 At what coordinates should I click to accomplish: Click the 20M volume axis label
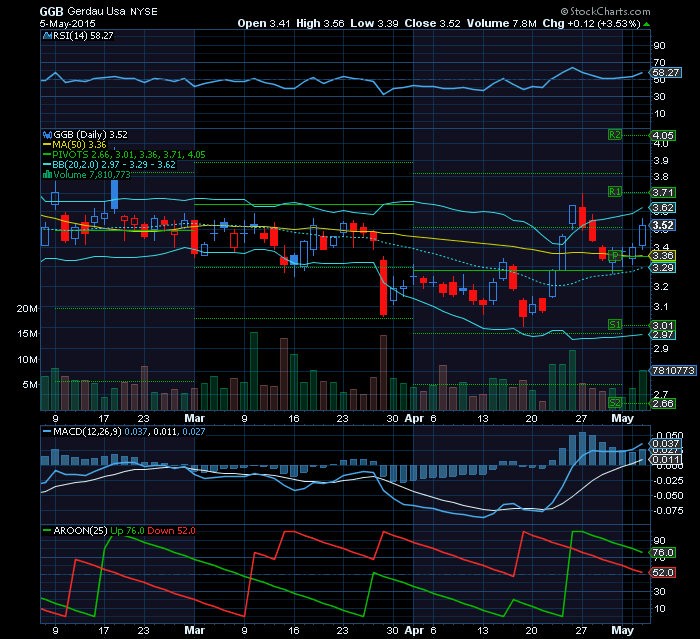[26, 309]
